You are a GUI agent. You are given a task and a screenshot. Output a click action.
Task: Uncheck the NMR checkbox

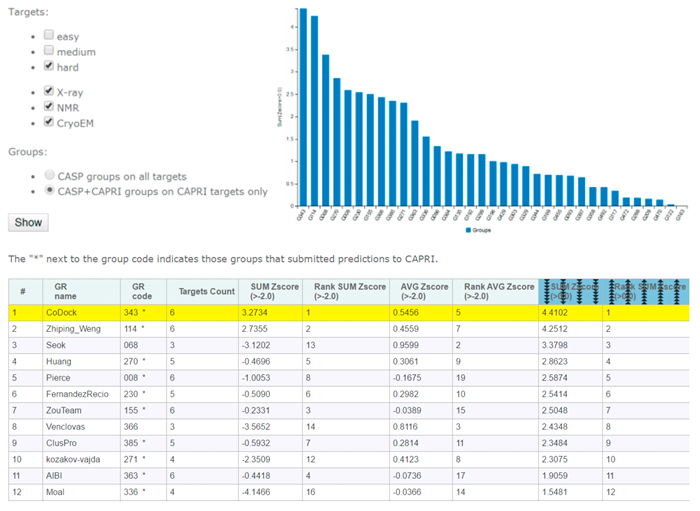coord(49,107)
